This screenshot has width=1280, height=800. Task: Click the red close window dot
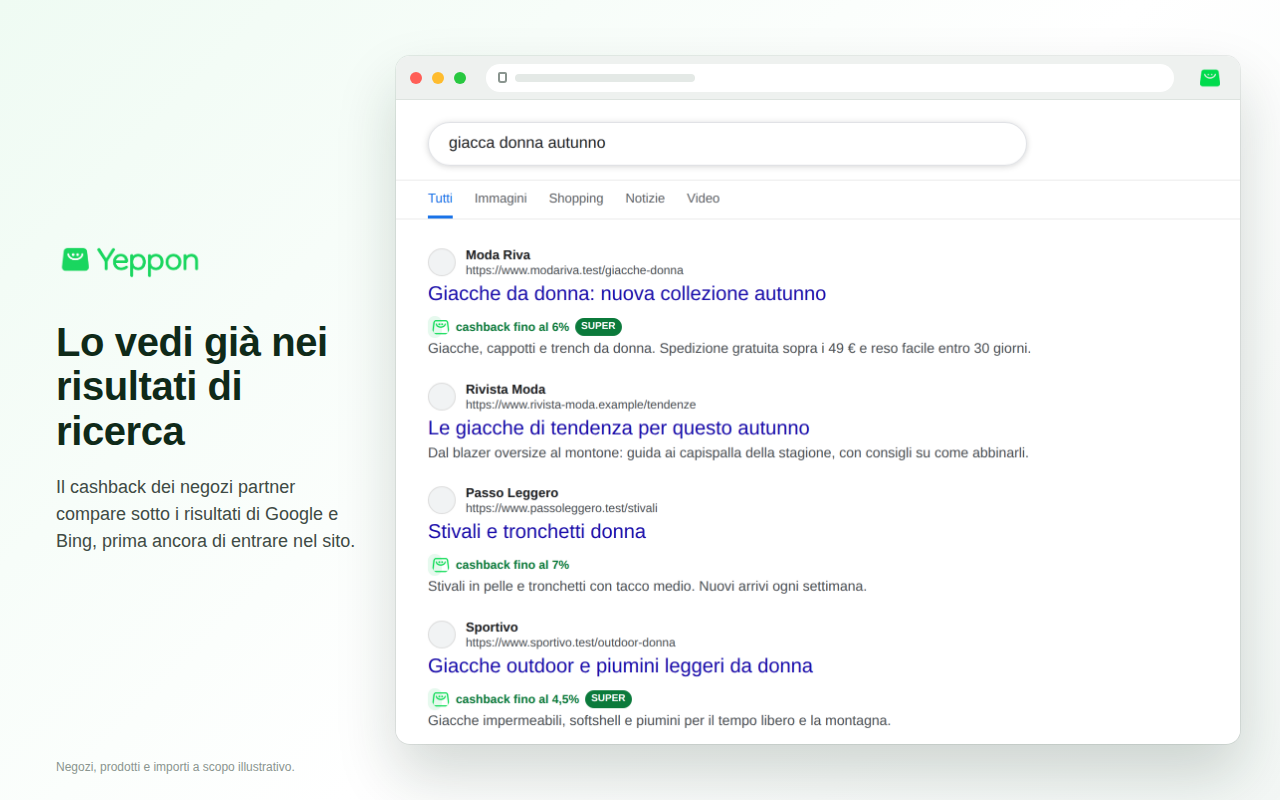(416, 78)
